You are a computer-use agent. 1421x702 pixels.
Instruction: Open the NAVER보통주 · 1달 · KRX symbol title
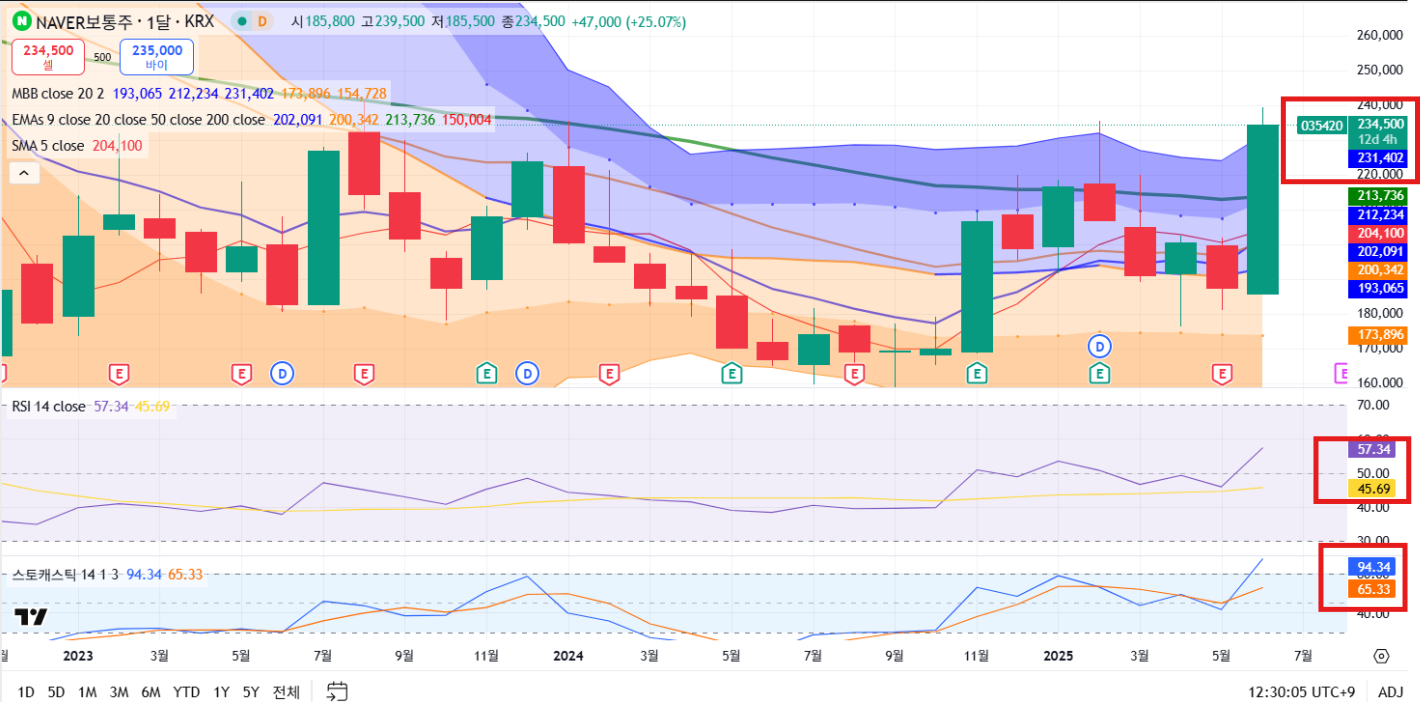tap(126, 21)
